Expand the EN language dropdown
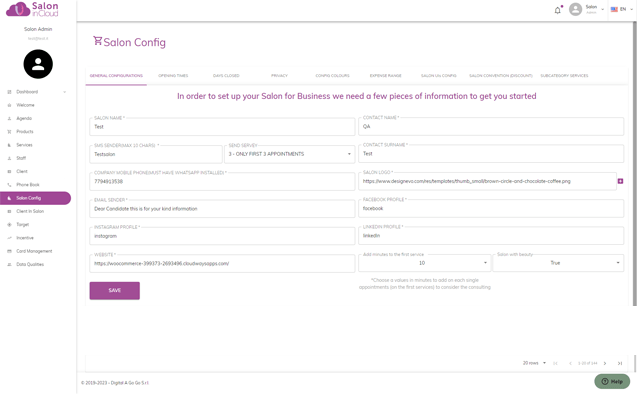The height and width of the screenshot is (394, 637). click(631, 9)
